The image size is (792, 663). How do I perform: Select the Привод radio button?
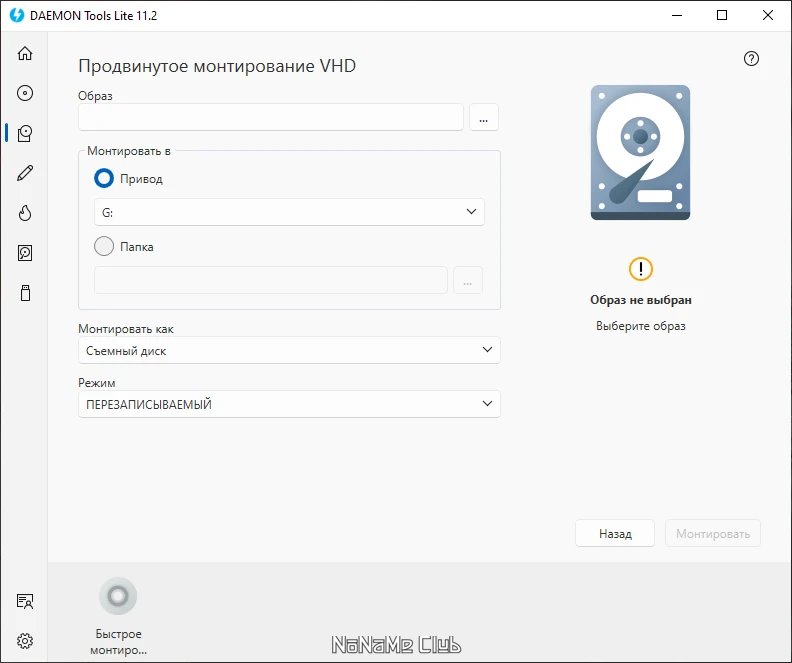(x=104, y=178)
